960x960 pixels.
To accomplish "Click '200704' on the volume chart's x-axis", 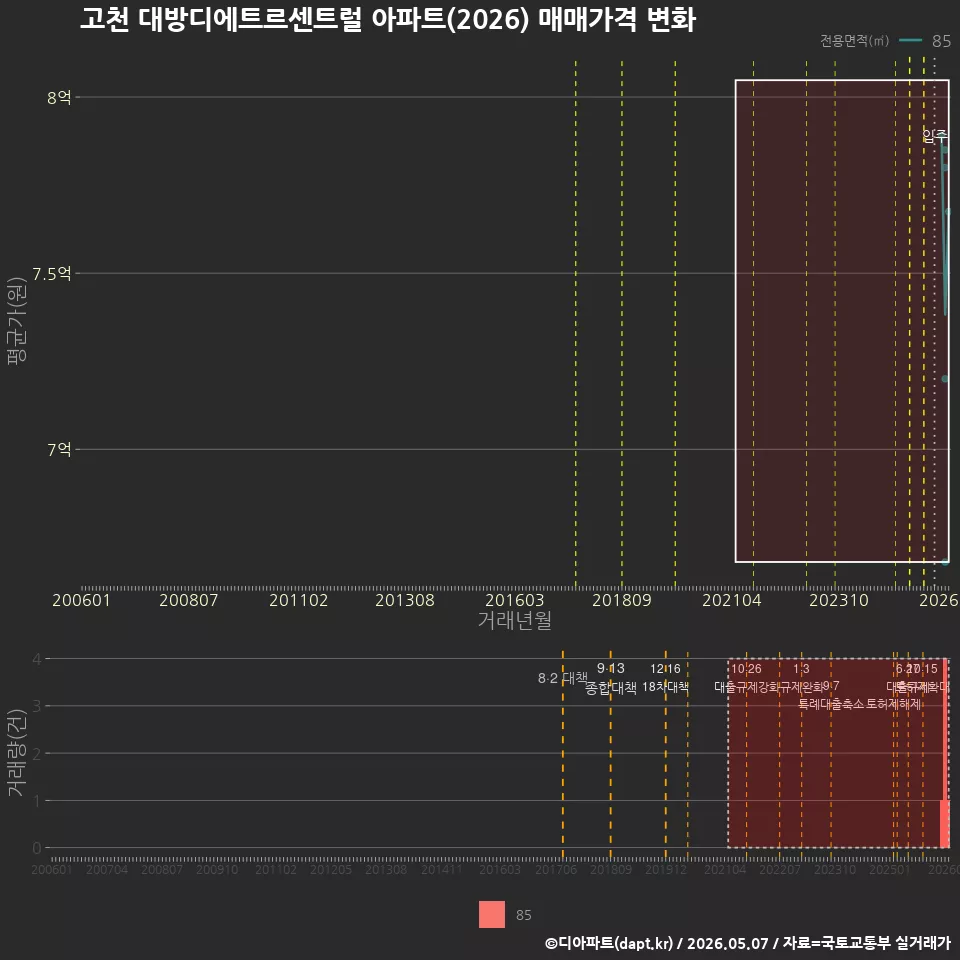I will point(107,869).
